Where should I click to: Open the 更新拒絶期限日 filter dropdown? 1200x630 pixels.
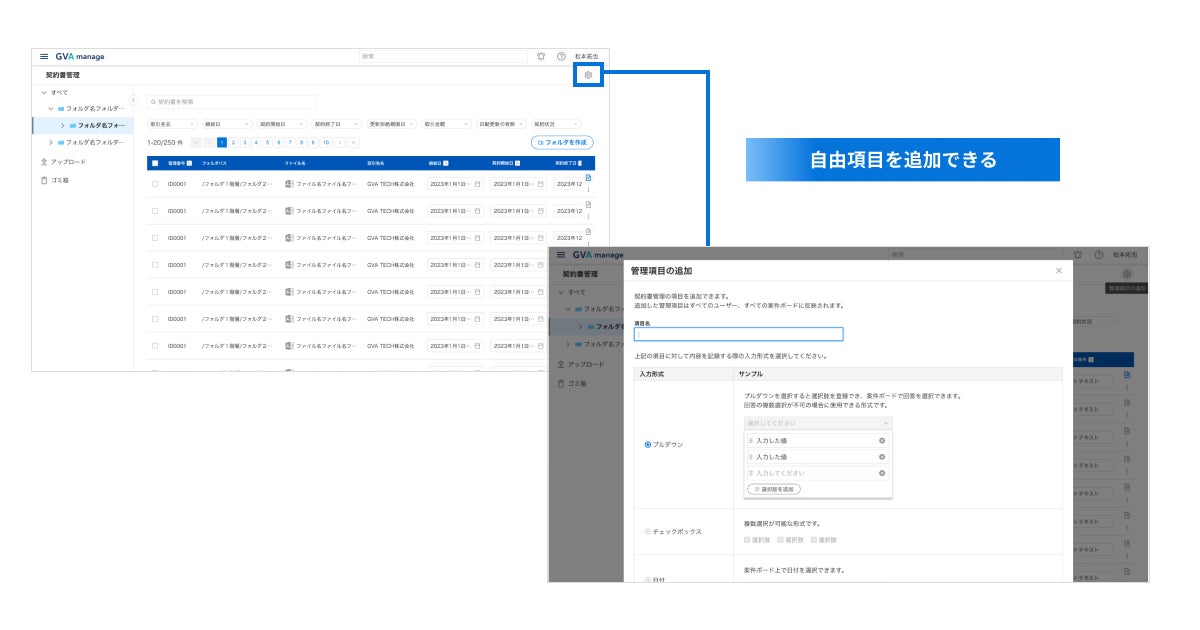click(392, 124)
